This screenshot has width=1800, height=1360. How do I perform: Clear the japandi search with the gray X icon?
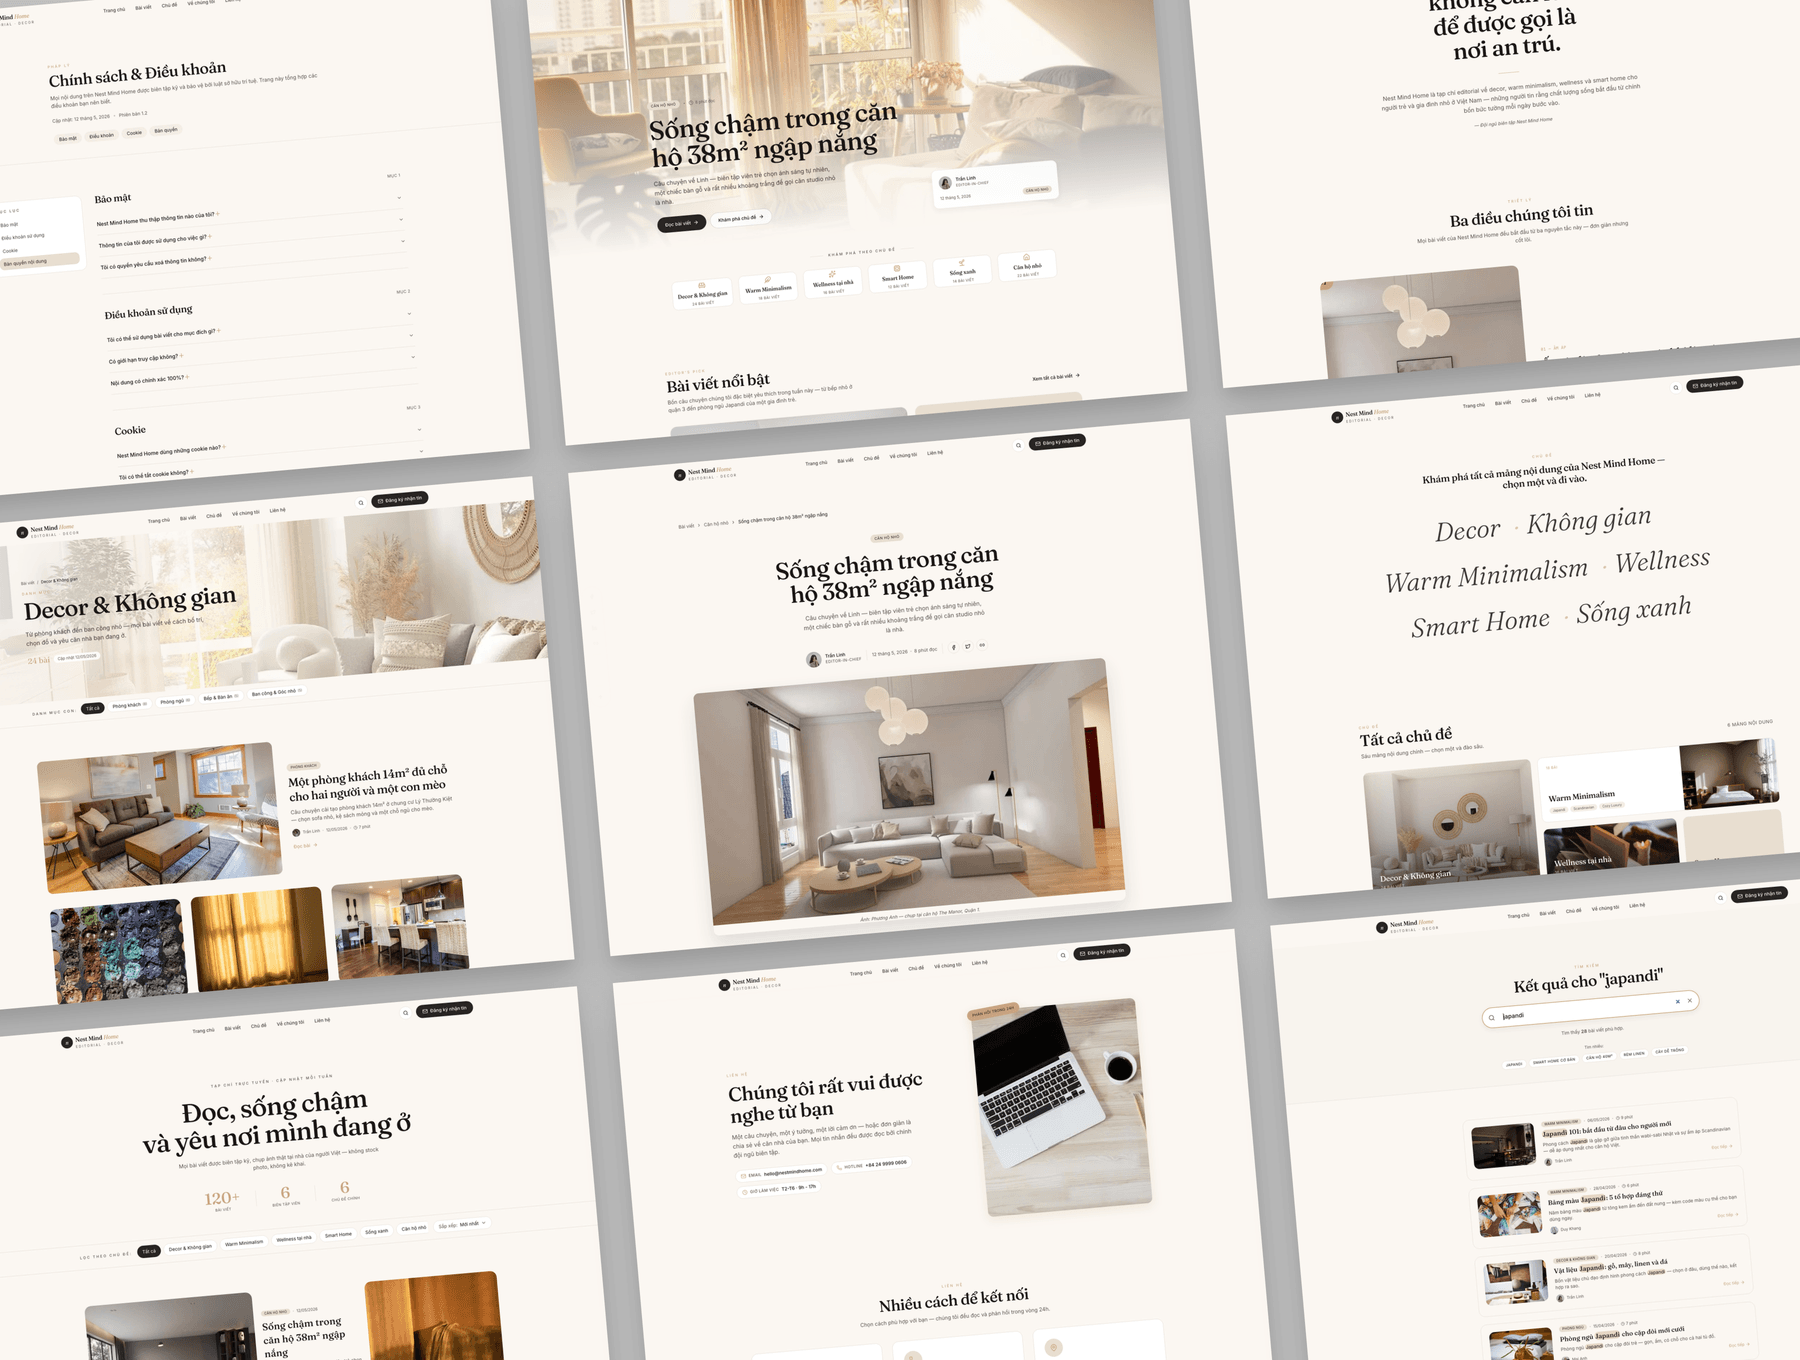pyautogui.click(x=1690, y=1000)
